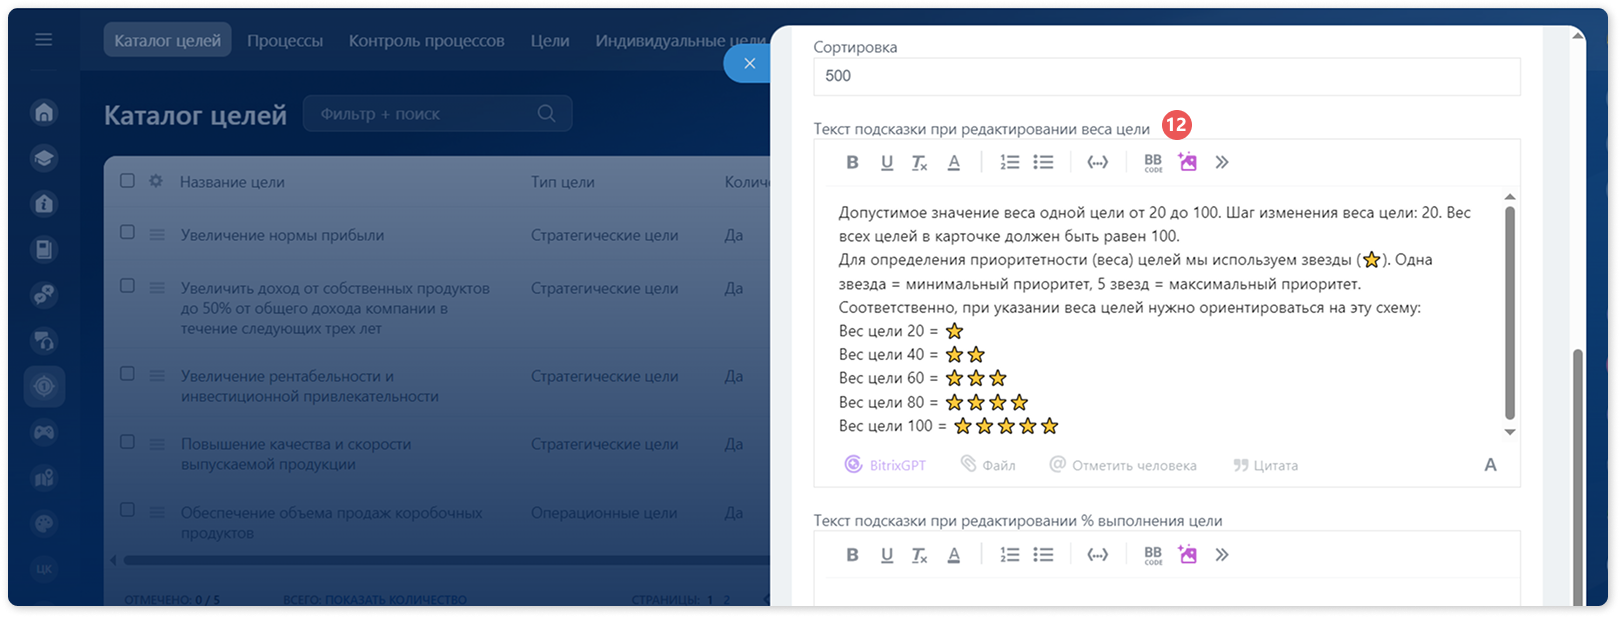The image size is (1620, 618).
Task: Expand more toolbar options in weight hint editor
Action: click(1222, 162)
